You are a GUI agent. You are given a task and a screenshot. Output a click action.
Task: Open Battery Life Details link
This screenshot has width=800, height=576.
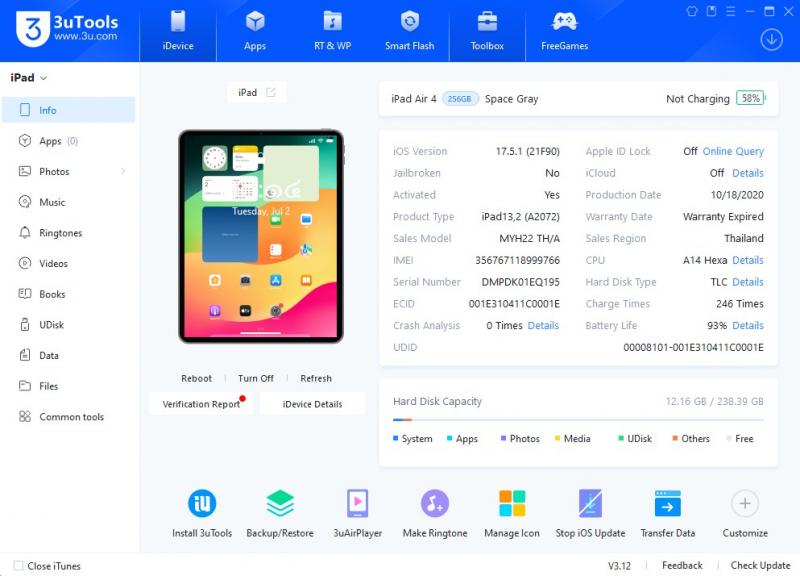click(x=748, y=325)
